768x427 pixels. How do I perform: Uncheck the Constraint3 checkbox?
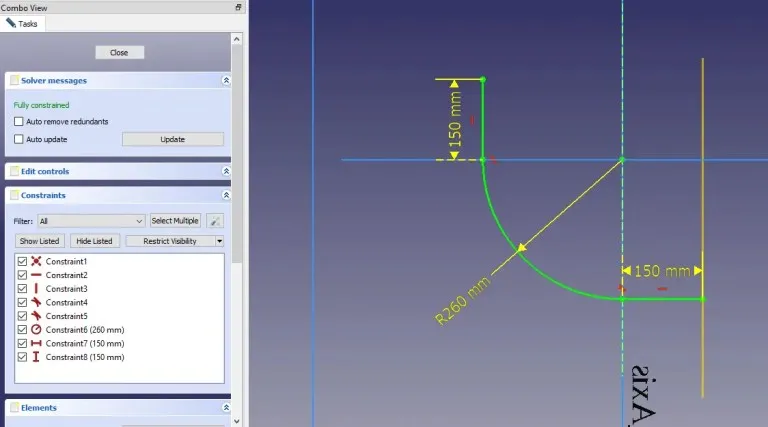(22, 289)
